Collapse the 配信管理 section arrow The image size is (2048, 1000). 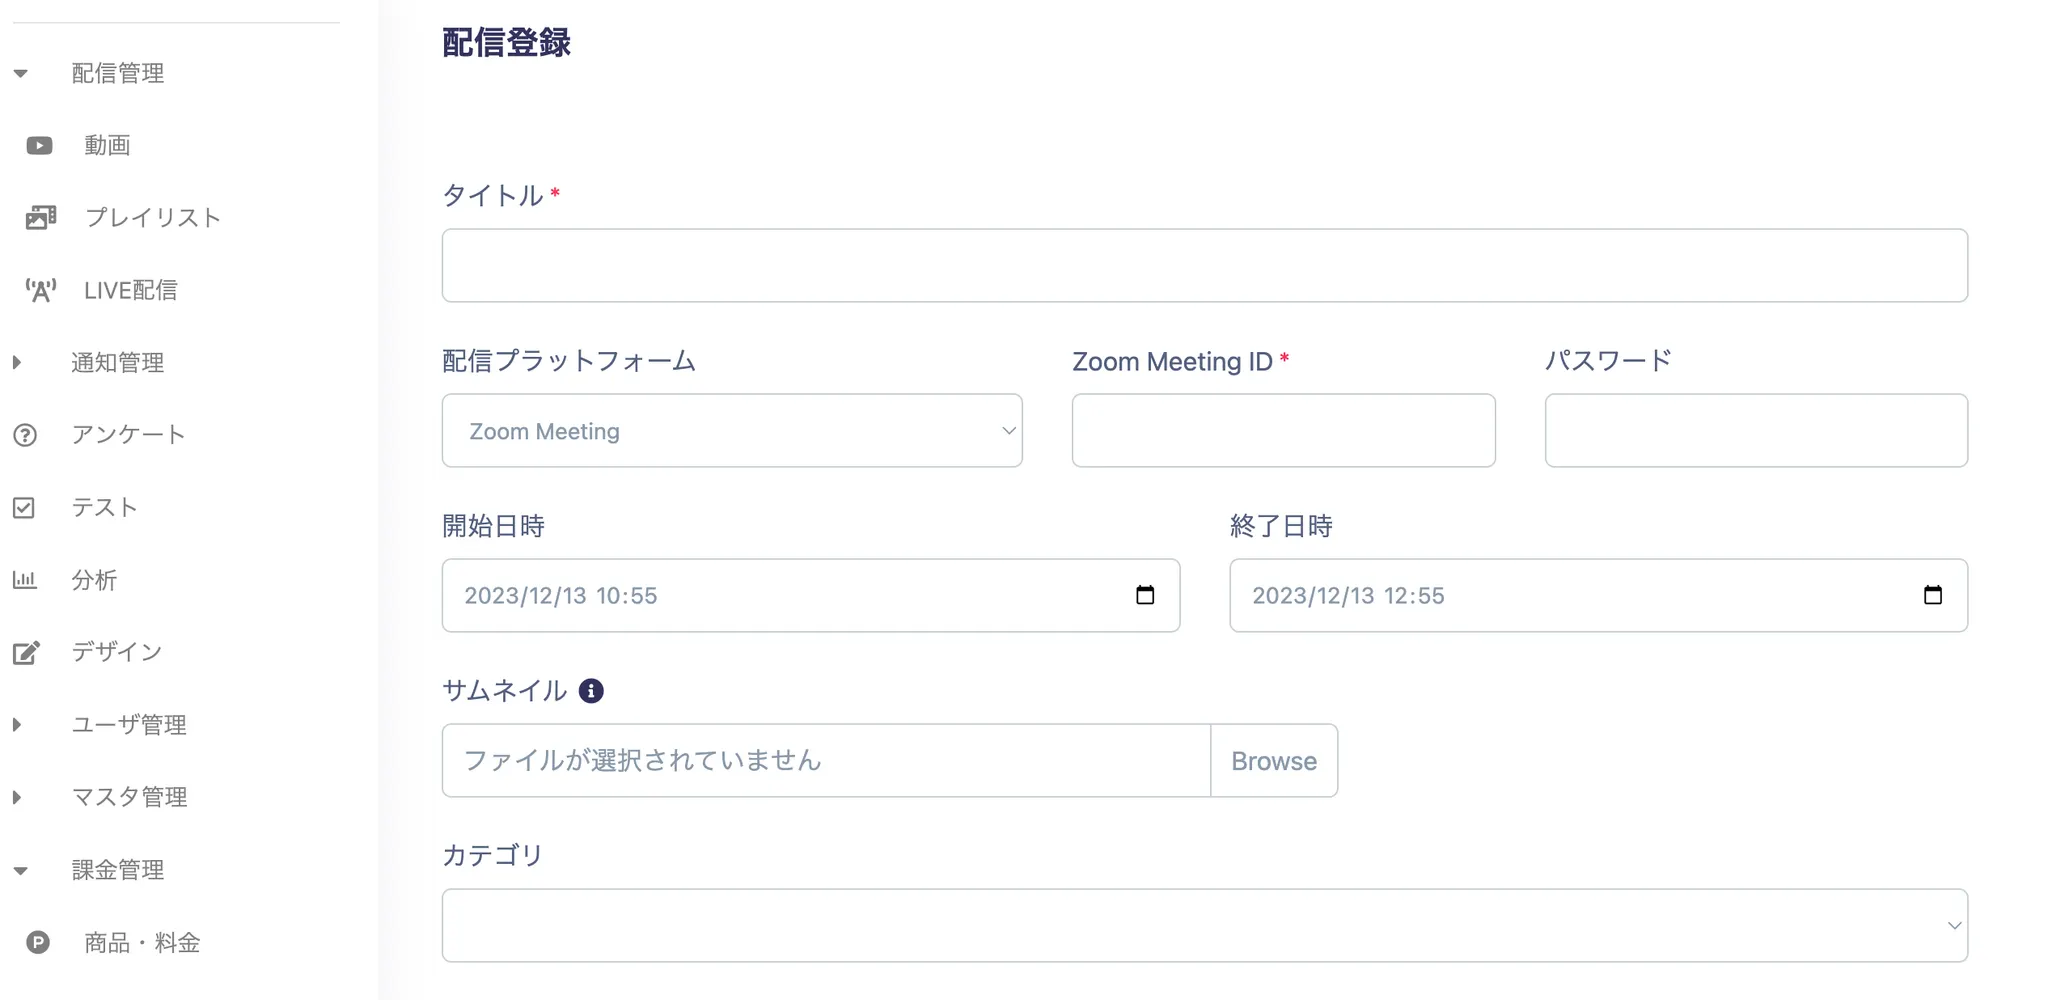tap(20, 73)
